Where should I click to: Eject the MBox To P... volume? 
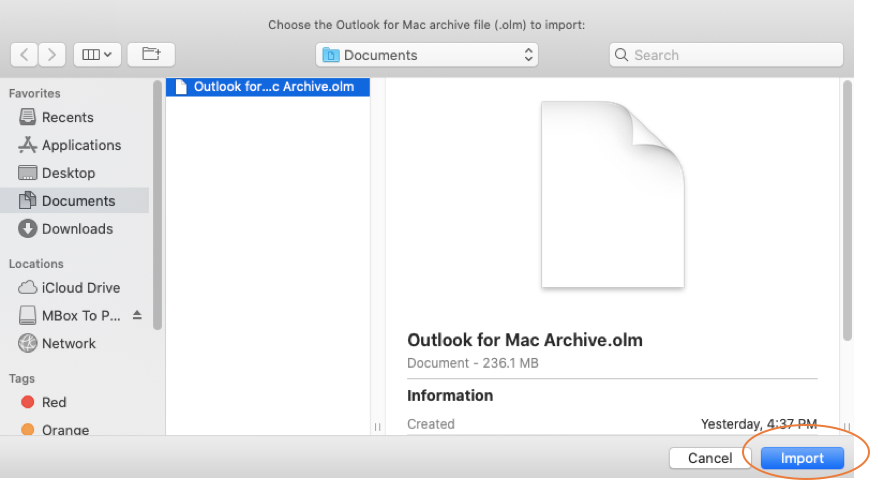[x=137, y=315]
